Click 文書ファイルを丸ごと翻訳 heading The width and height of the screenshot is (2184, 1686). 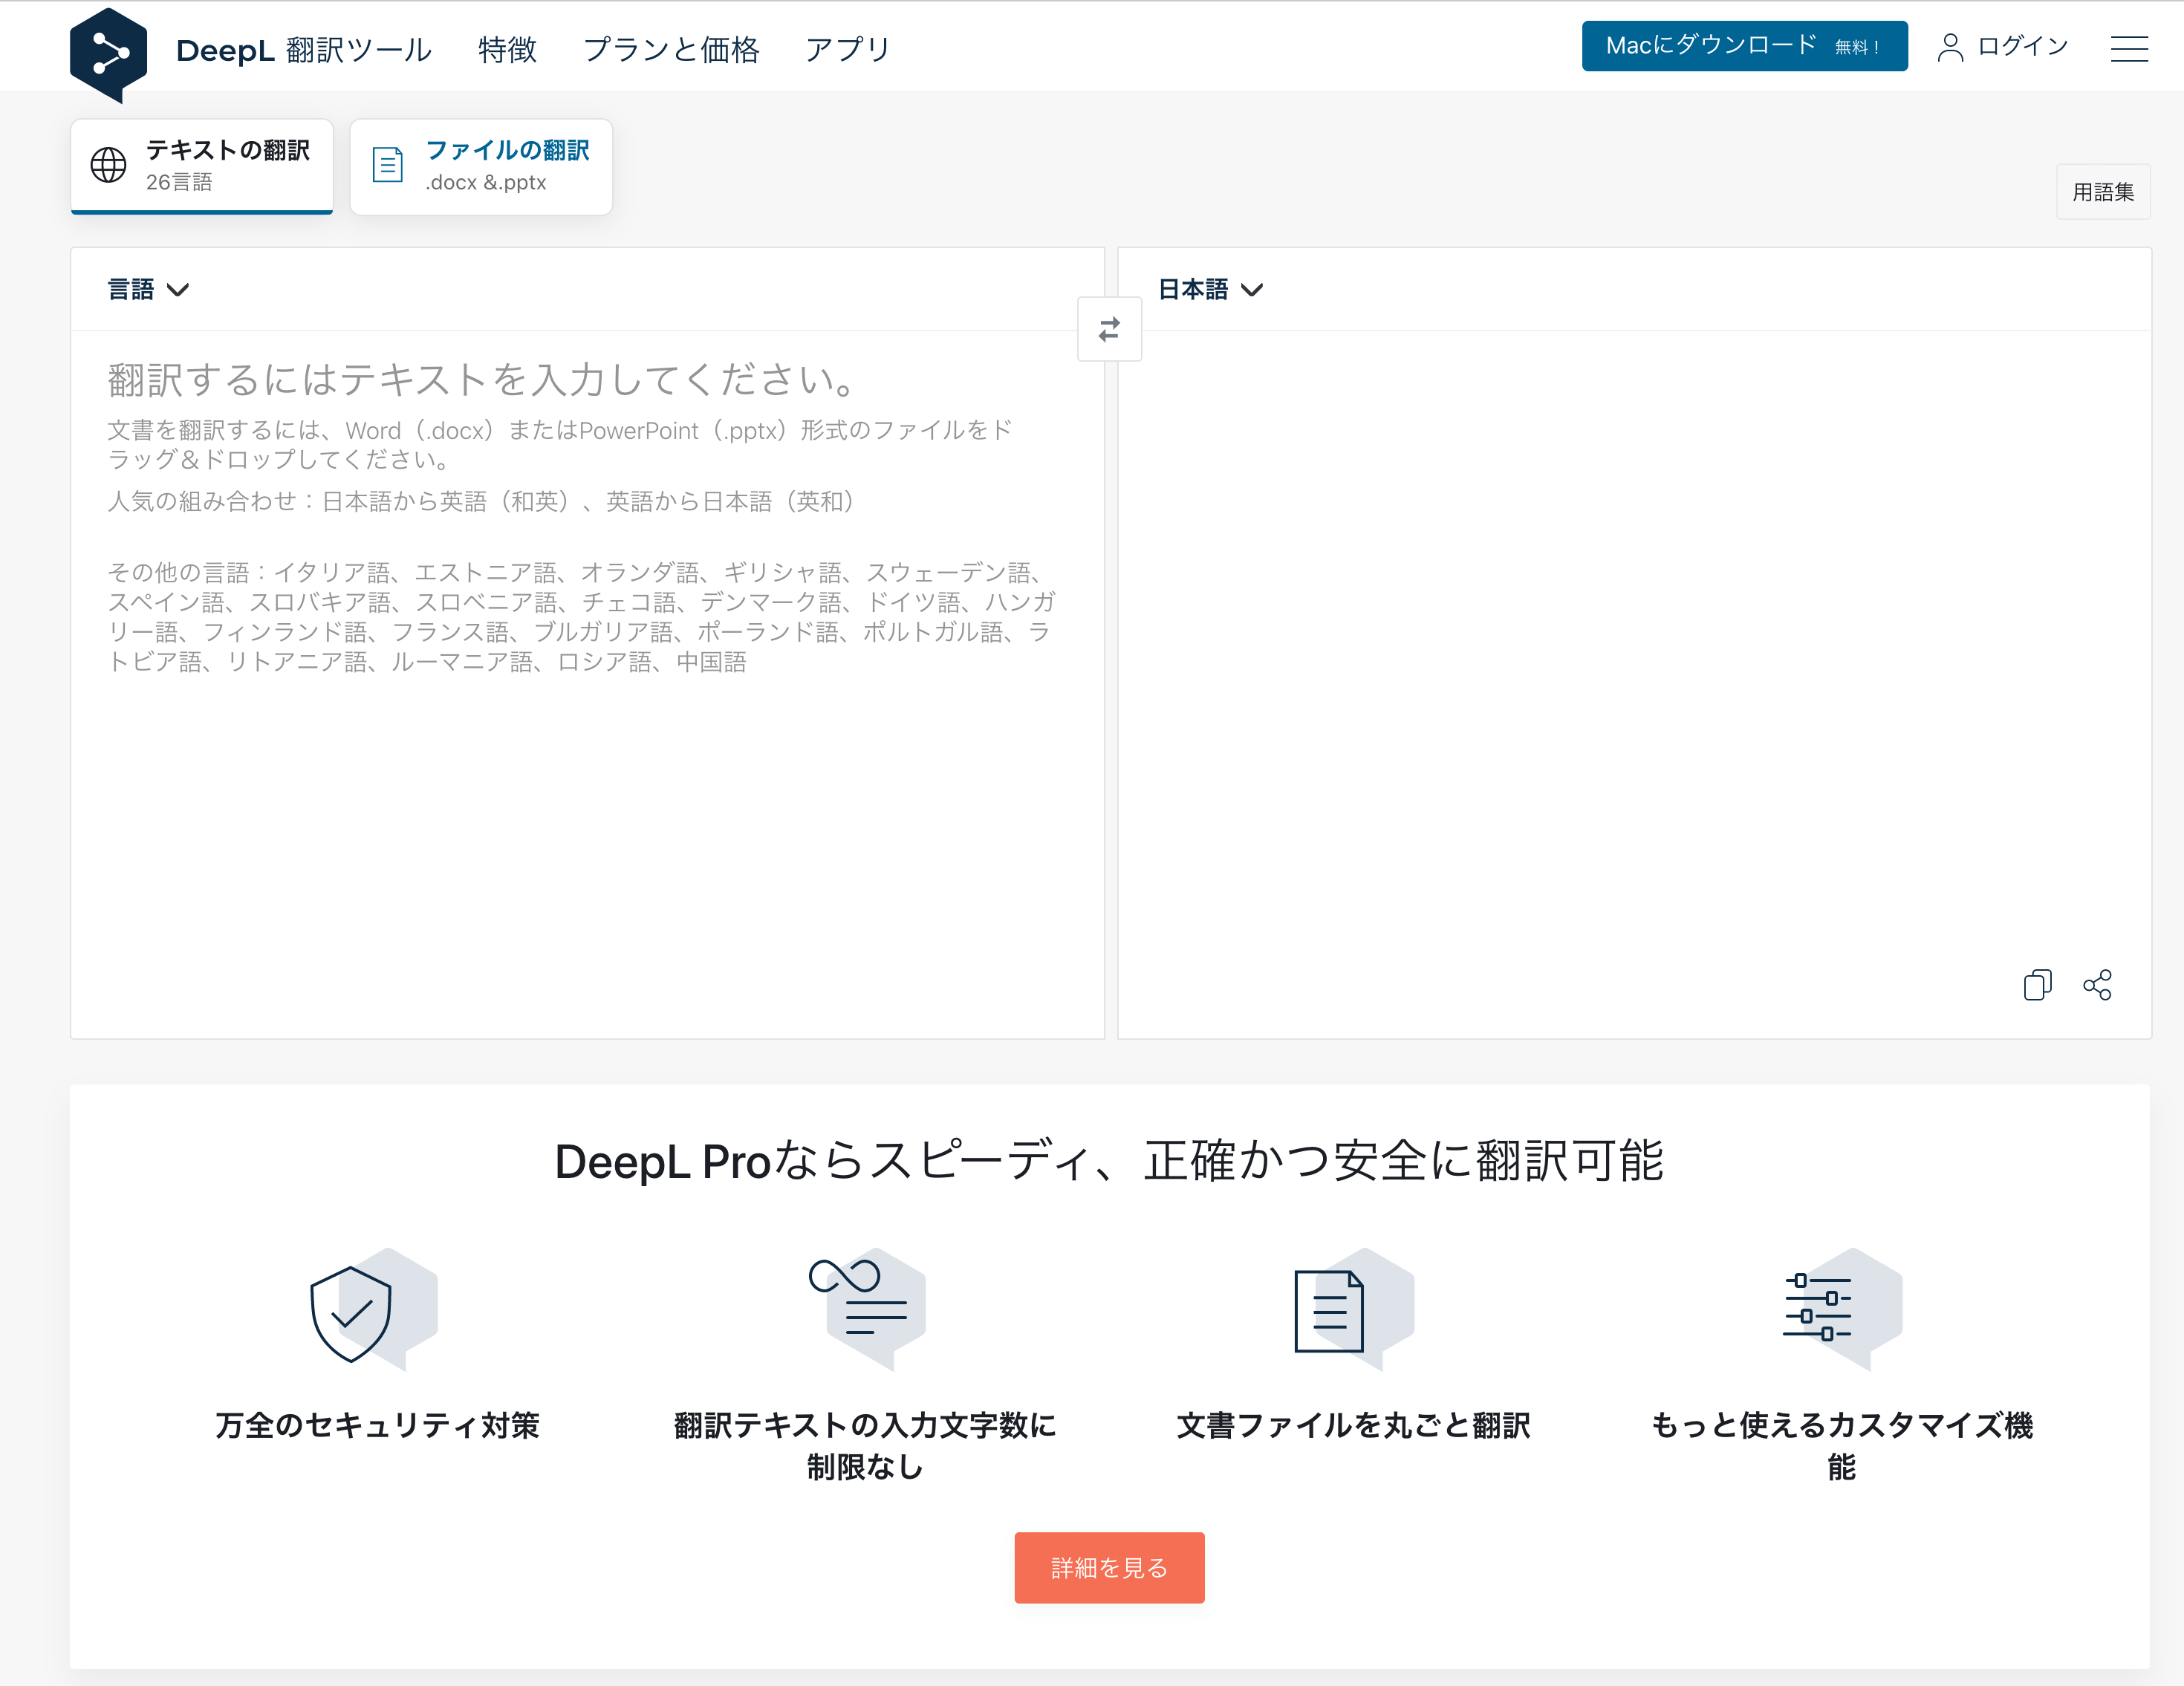[1354, 1425]
